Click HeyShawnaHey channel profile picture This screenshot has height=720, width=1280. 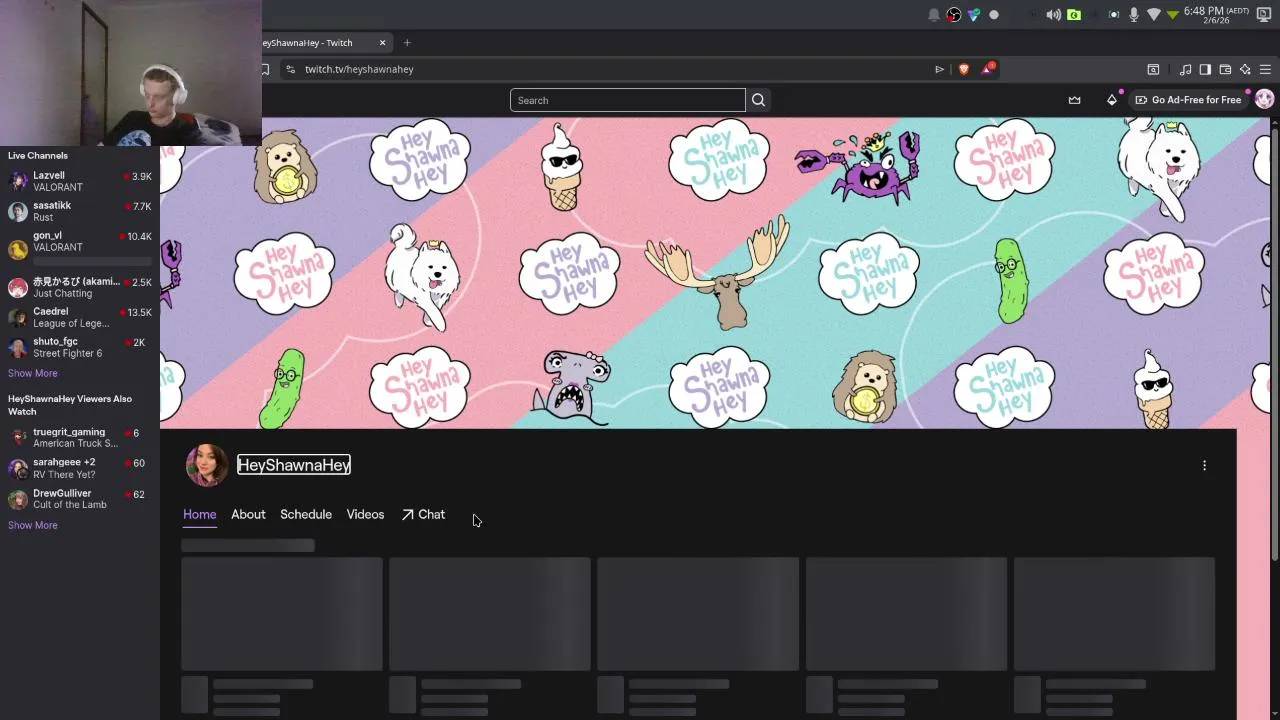[x=207, y=465]
